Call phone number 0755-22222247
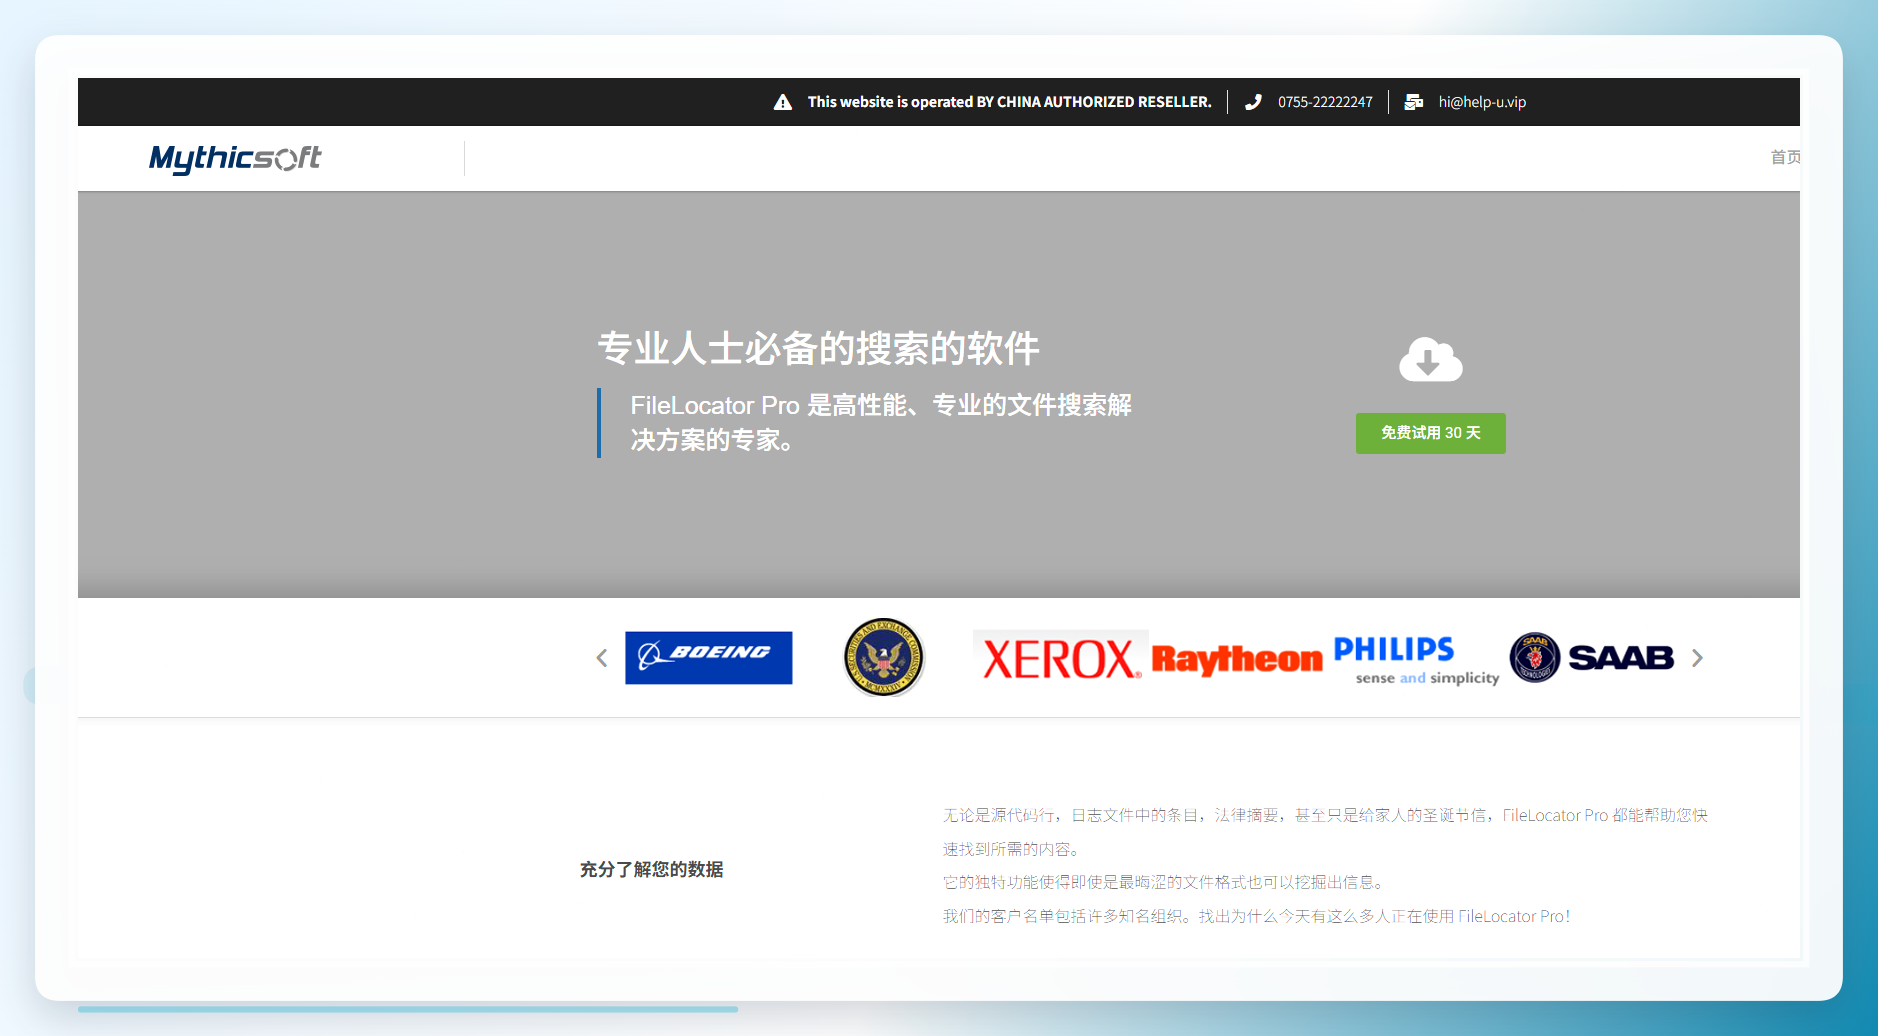The height and width of the screenshot is (1036, 1878). [1325, 102]
